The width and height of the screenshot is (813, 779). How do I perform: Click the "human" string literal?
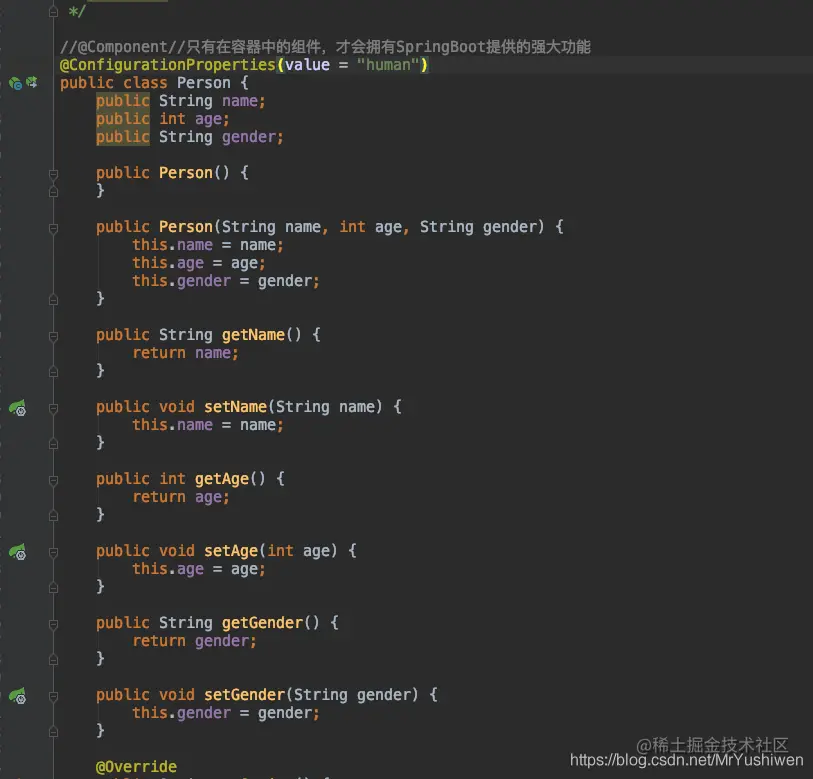388,65
